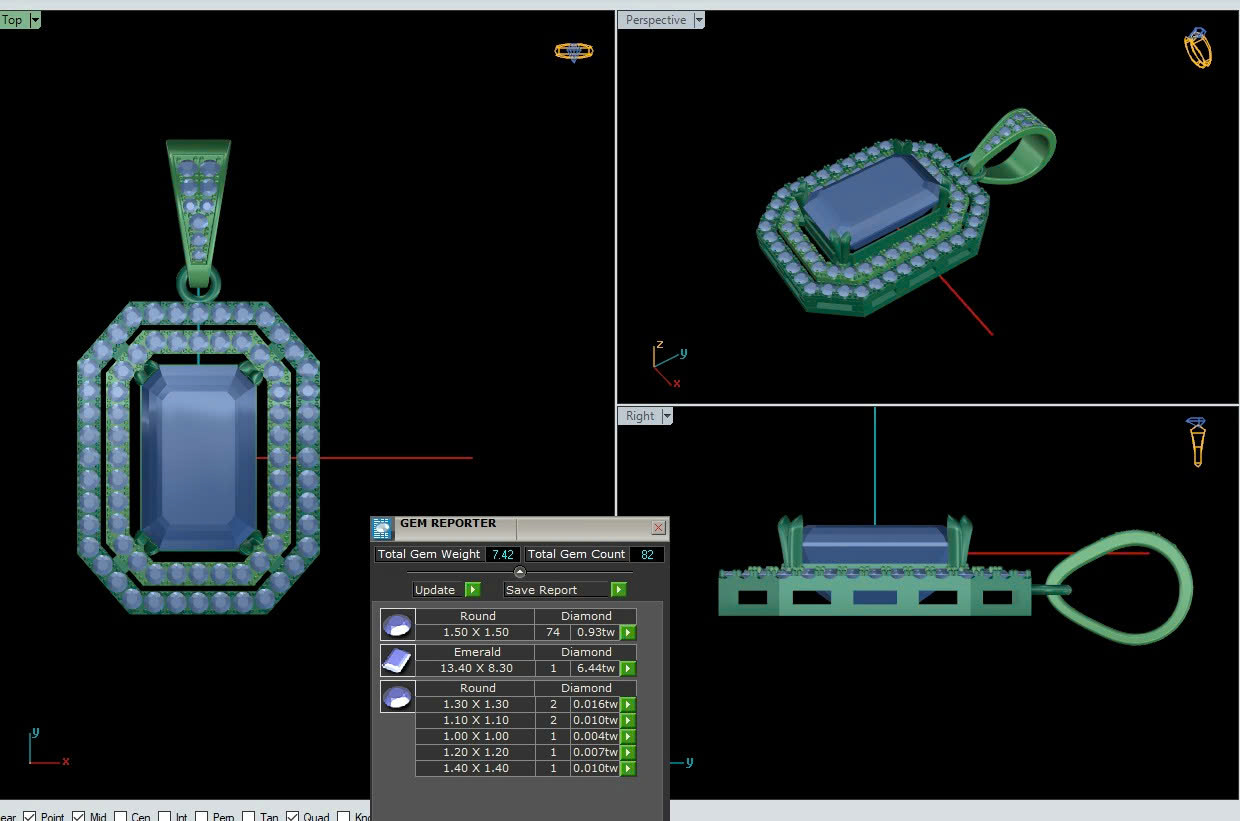1240x821 pixels.
Task: Click the green arrow for the 1.40 X 1.40 row
Action: 628,768
